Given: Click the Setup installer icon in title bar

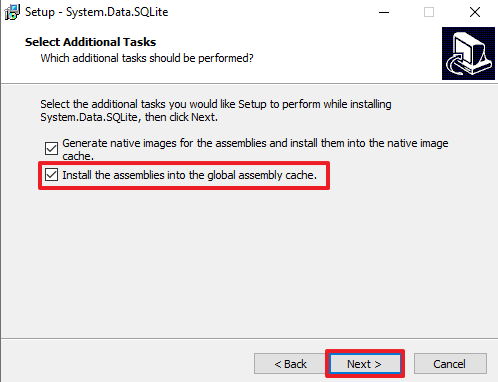Looking at the screenshot, I should pos(12,12).
